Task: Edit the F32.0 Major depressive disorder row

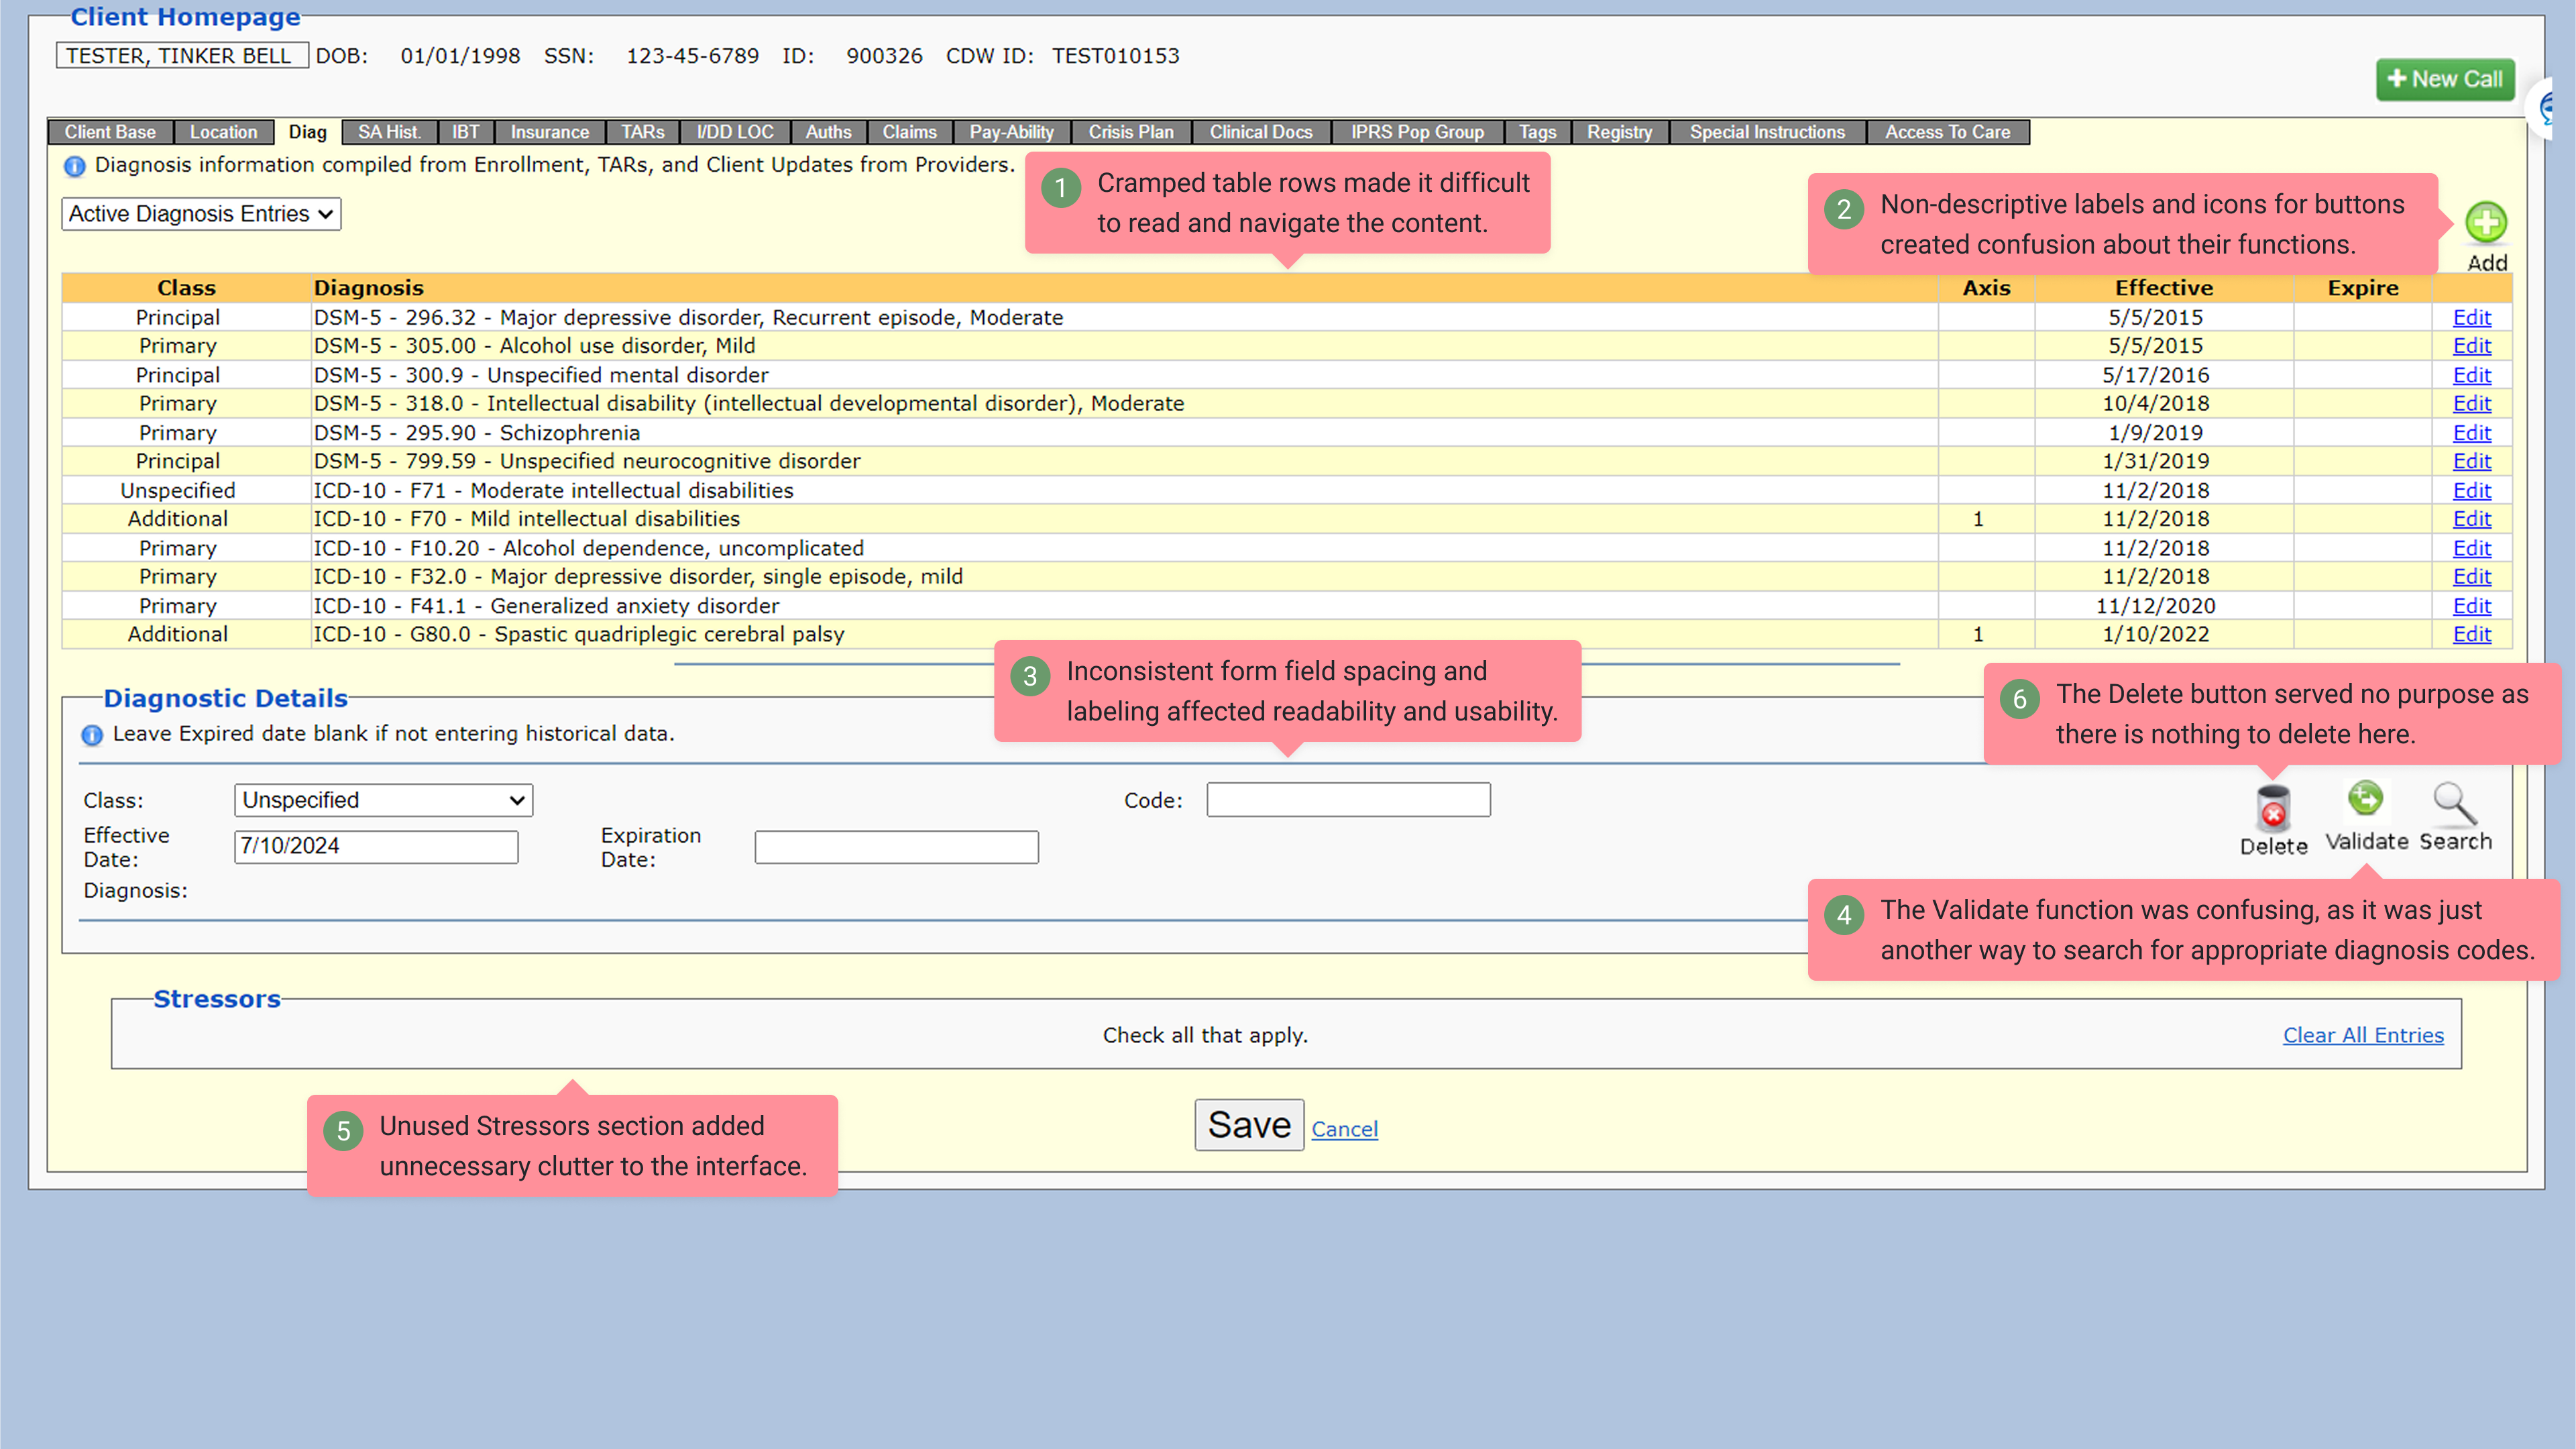Action: pos(2471,577)
